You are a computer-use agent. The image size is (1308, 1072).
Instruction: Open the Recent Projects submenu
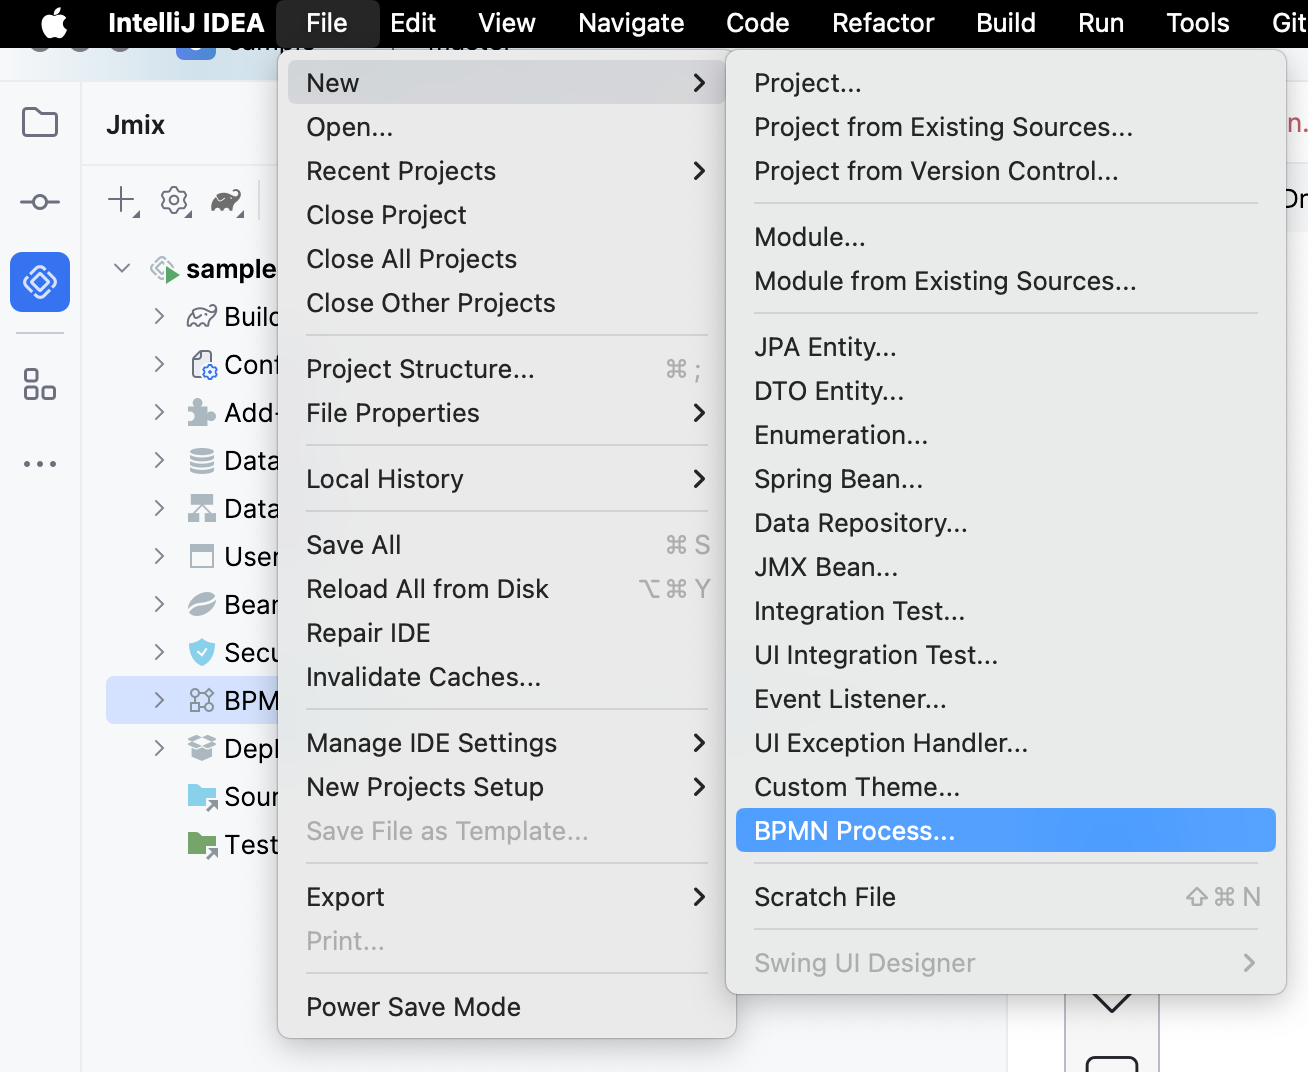[400, 170]
